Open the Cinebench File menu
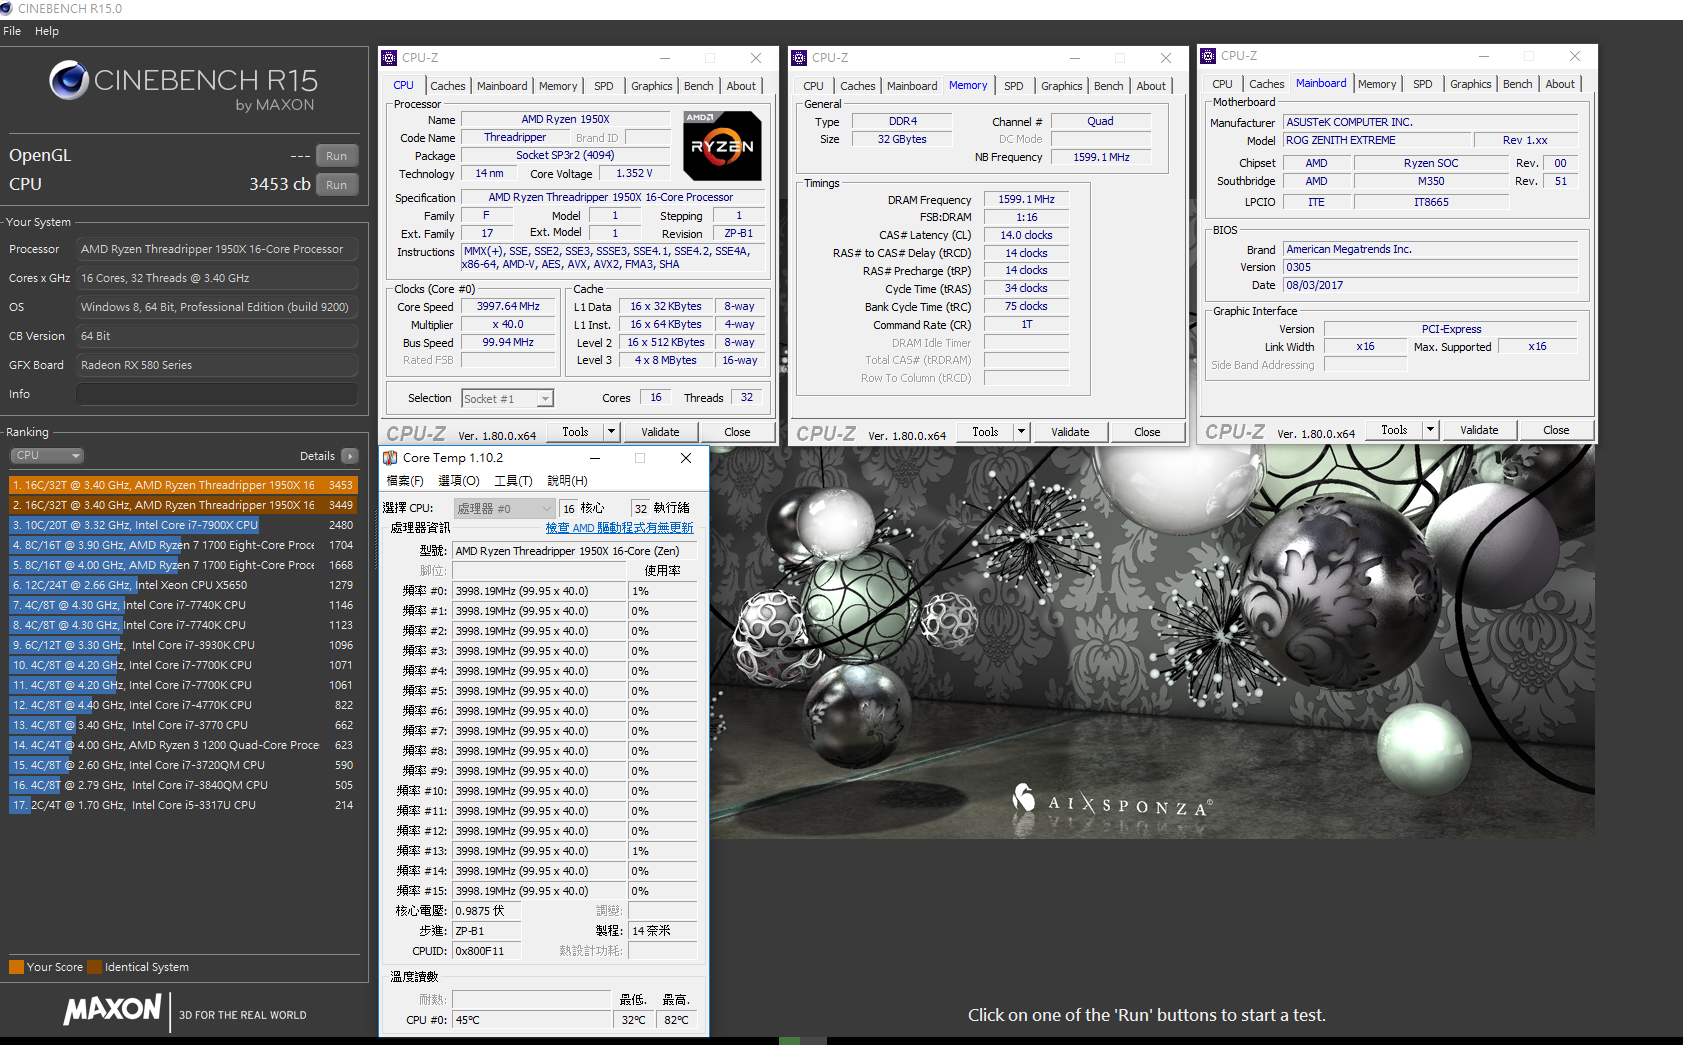This screenshot has width=1683, height=1045. (x=12, y=31)
